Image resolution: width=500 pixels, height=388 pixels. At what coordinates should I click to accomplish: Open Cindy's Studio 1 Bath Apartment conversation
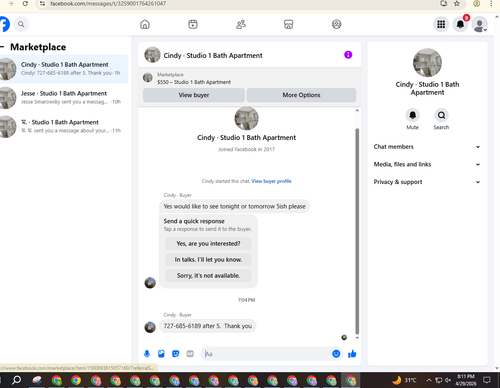pyautogui.click(x=64, y=69)
